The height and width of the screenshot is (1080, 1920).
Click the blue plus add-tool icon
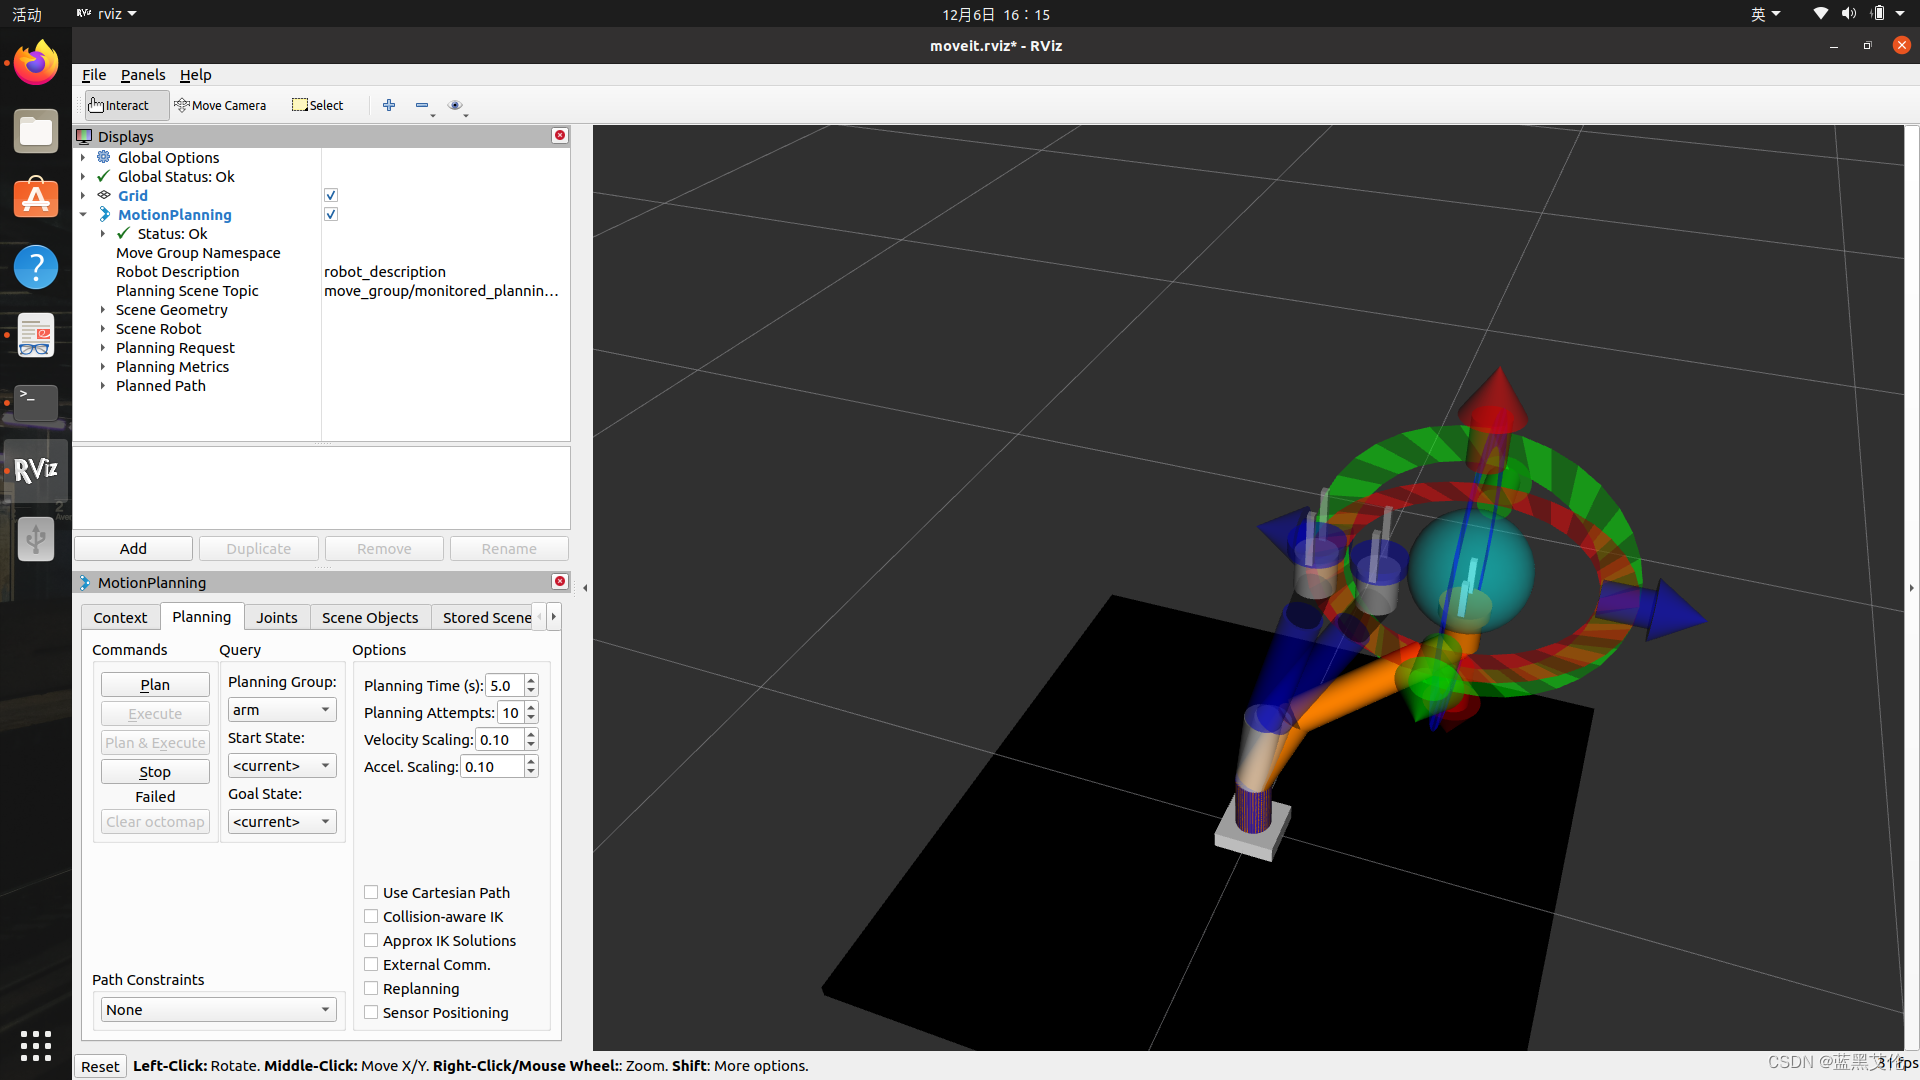(389, 105)
